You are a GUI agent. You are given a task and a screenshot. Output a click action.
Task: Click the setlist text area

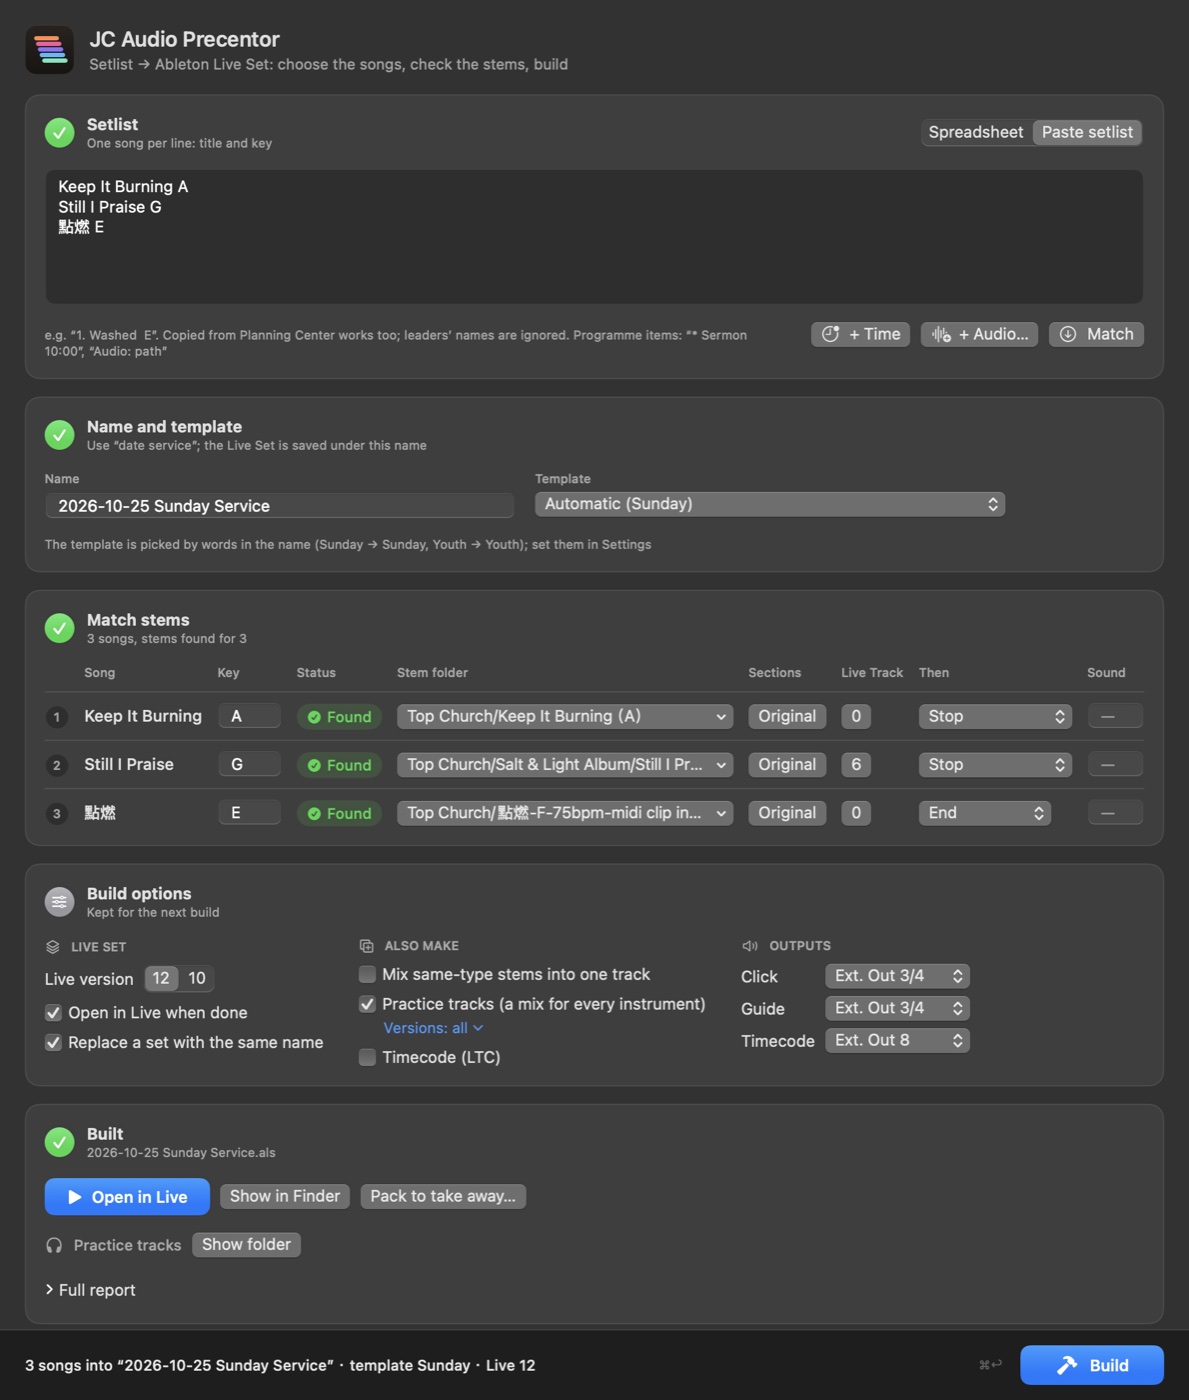594,236
